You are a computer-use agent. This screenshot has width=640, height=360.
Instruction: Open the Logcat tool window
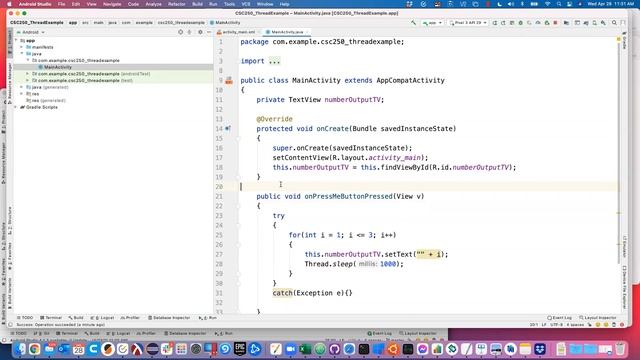[102, 318]
